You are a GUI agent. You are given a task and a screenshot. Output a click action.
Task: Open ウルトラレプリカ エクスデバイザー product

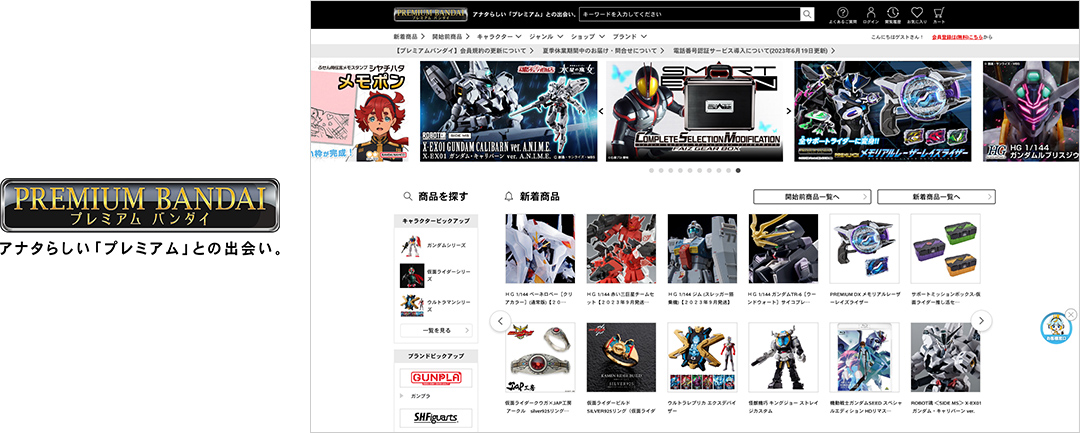[702, 357]
